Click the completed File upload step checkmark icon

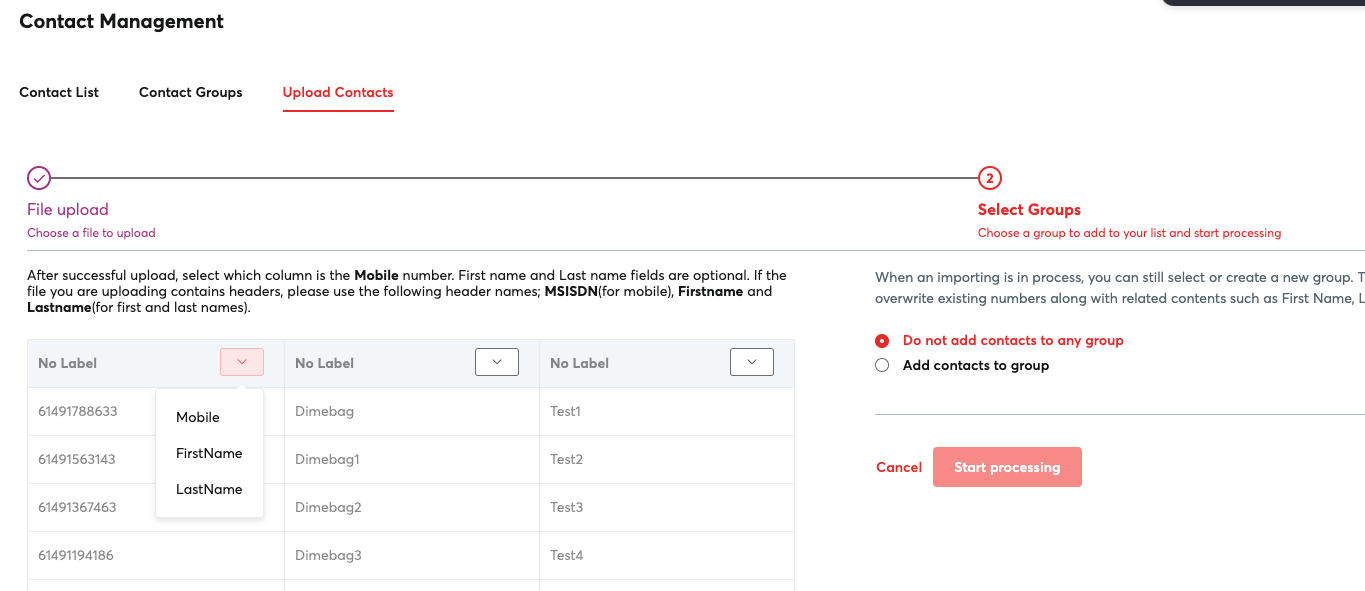click(38, 178)
